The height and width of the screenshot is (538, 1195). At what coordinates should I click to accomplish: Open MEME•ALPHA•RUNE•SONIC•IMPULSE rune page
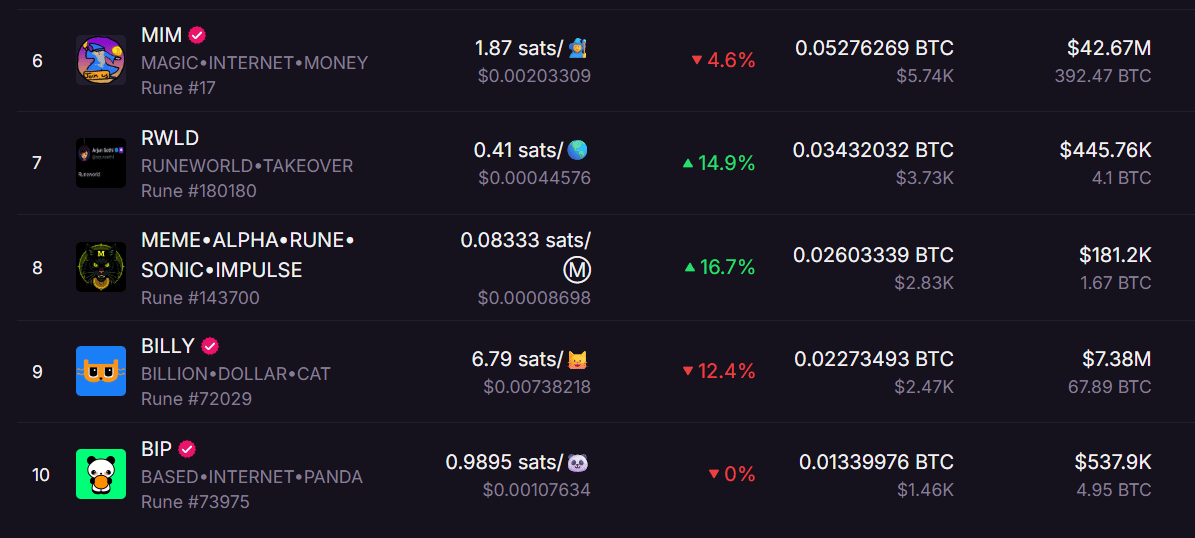[248, 255]
